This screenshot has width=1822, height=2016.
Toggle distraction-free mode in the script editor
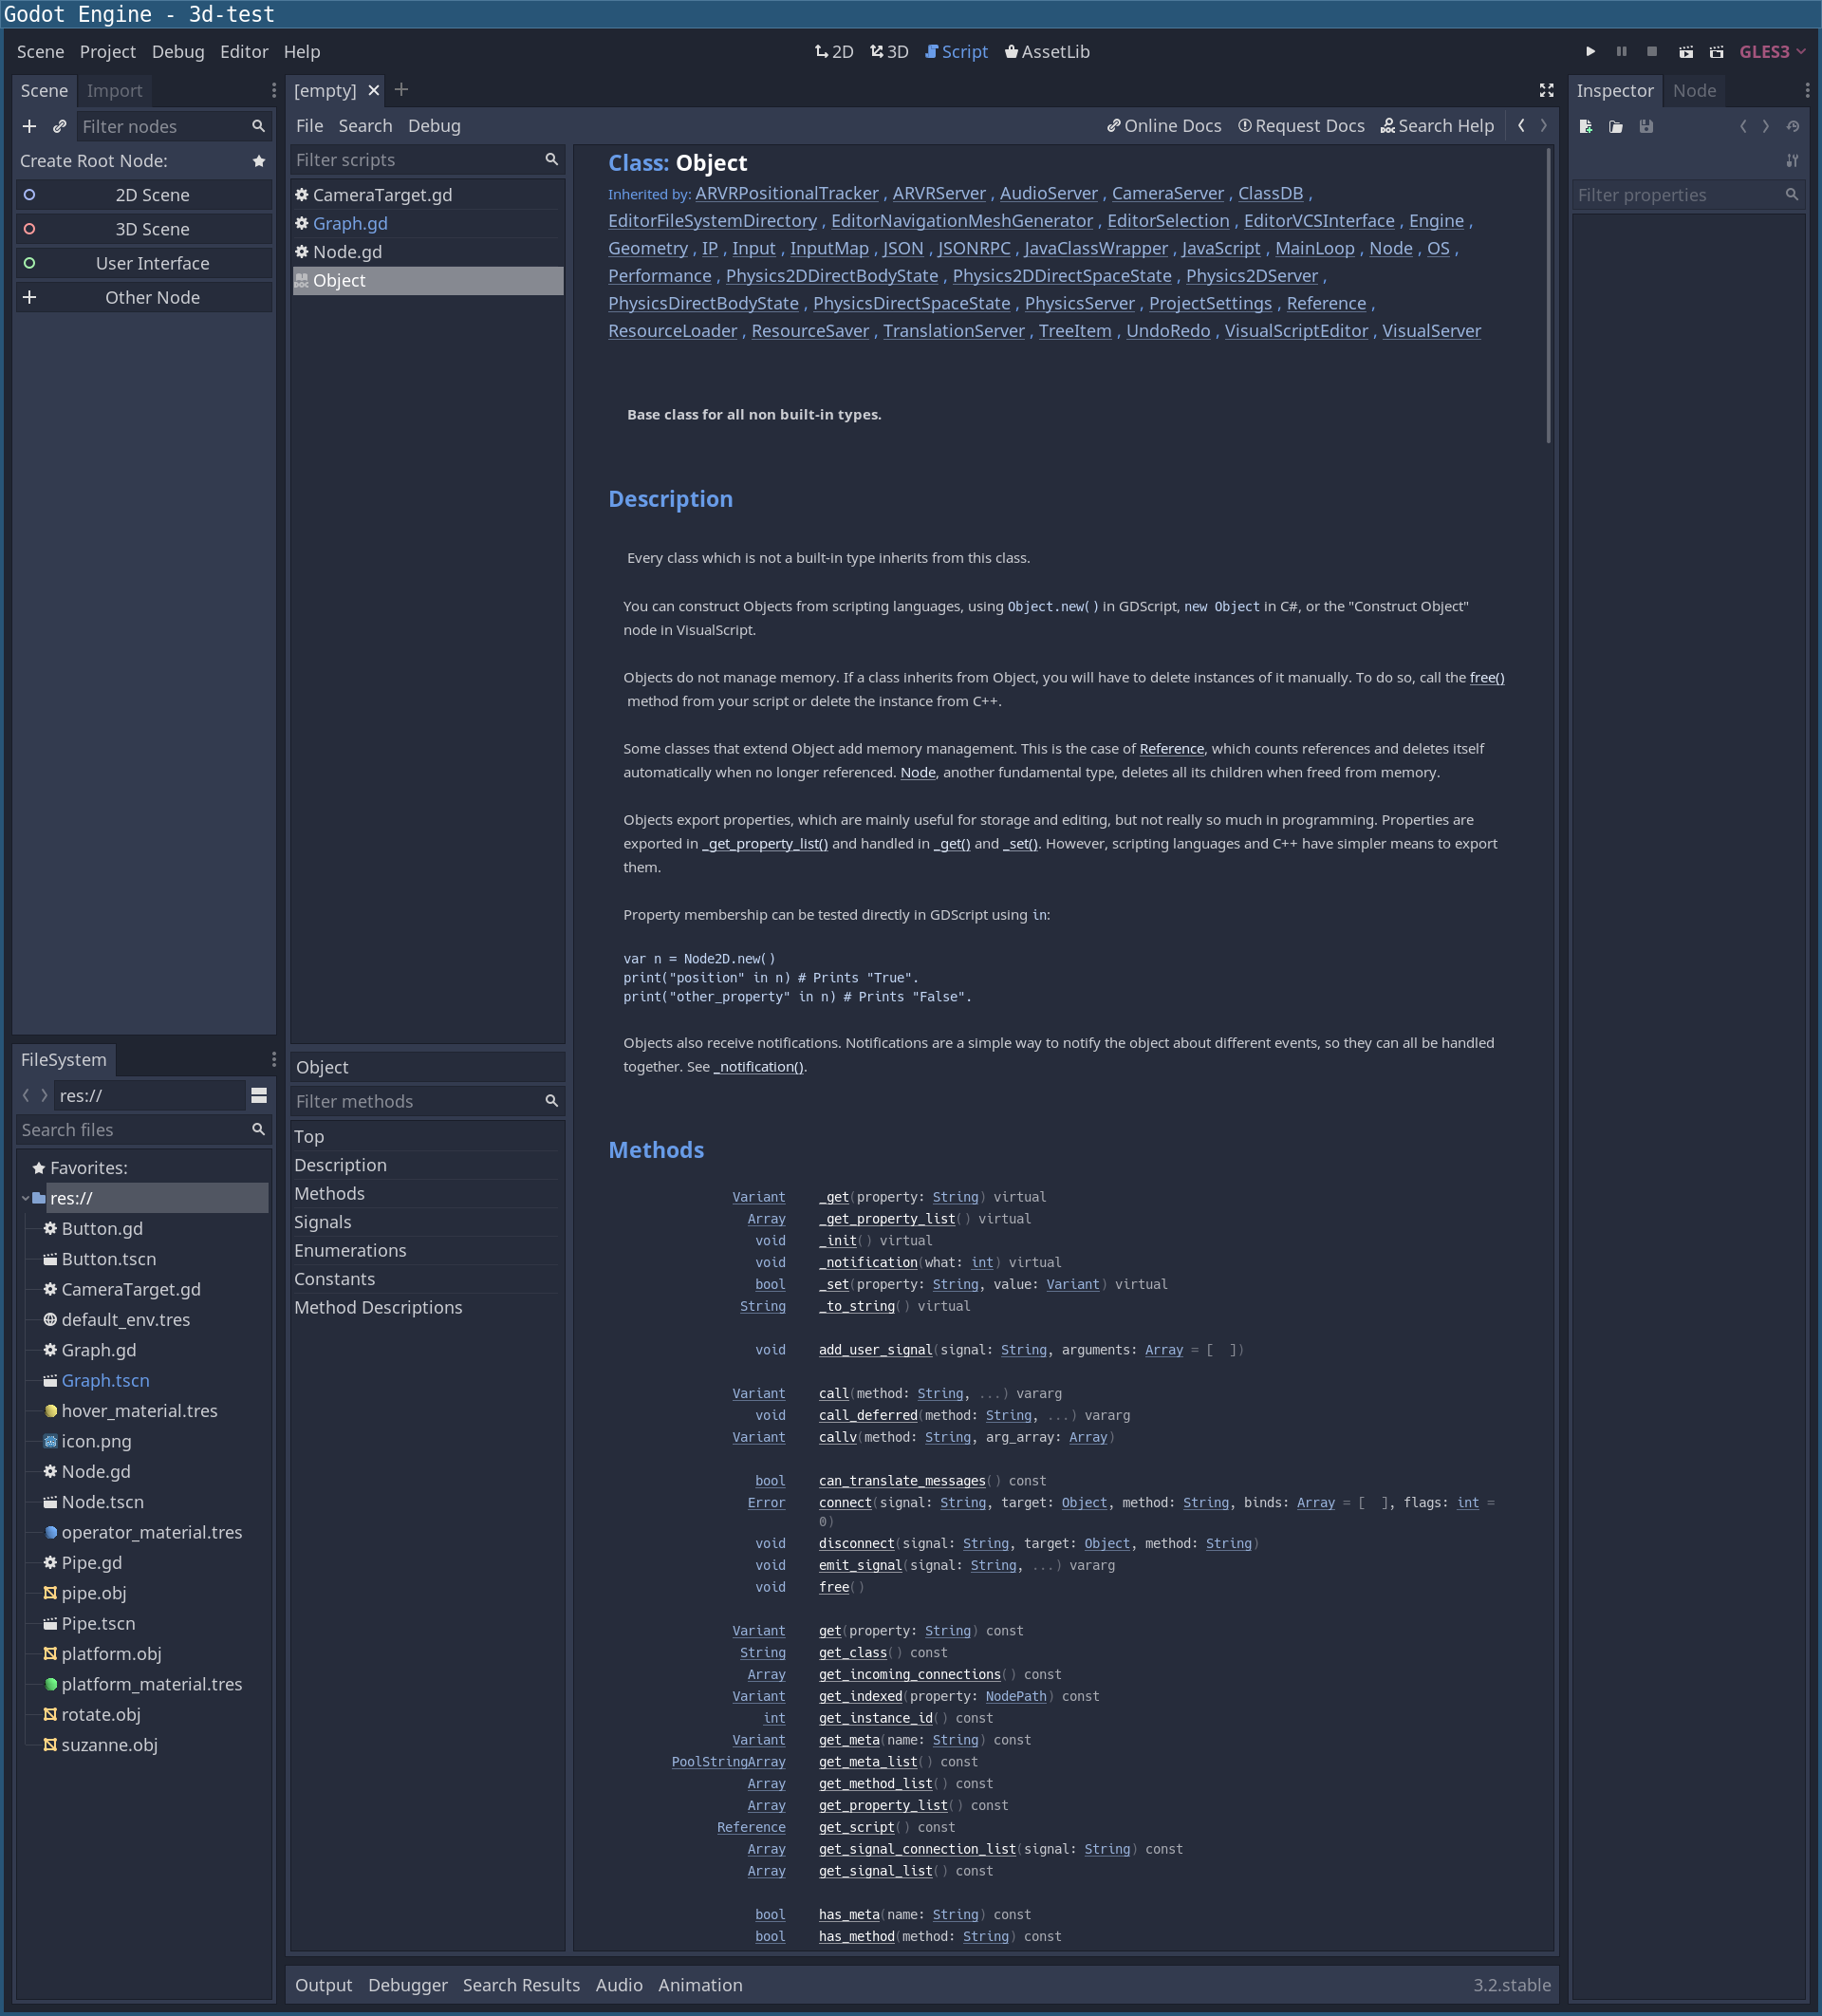point(1545,90)
